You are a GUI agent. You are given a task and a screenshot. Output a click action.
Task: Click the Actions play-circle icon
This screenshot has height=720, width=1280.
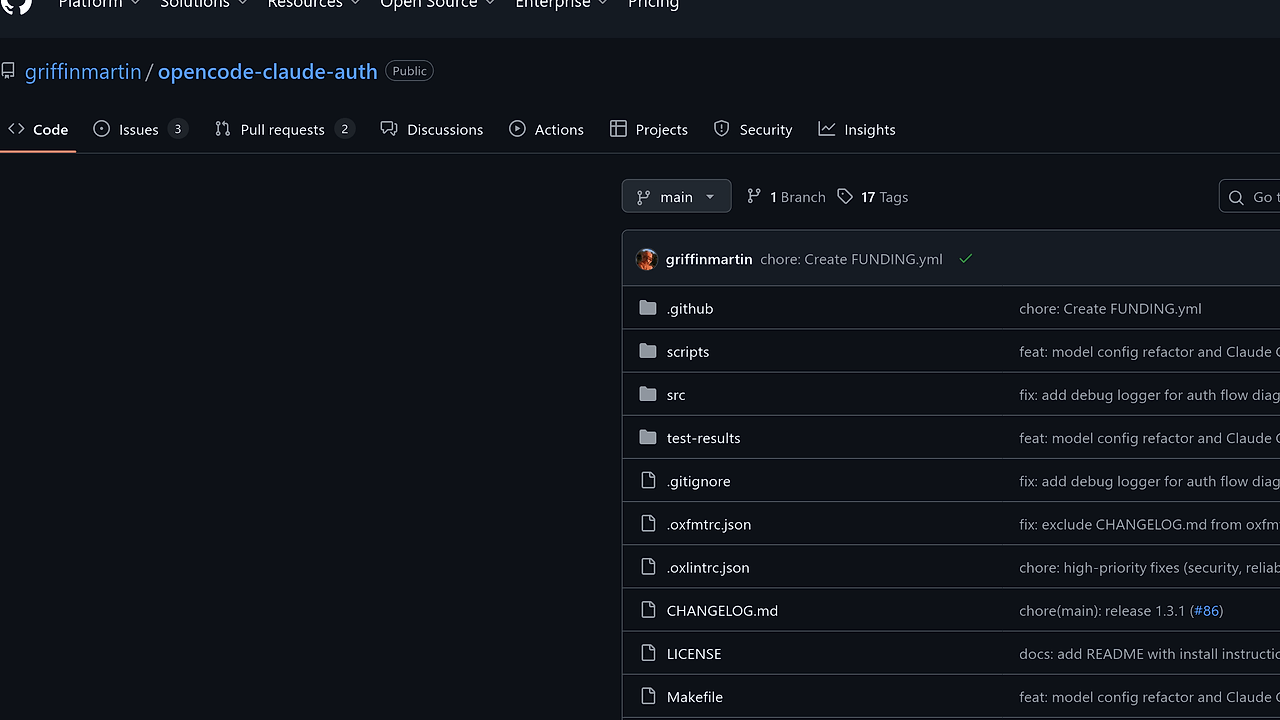(517, 129)
